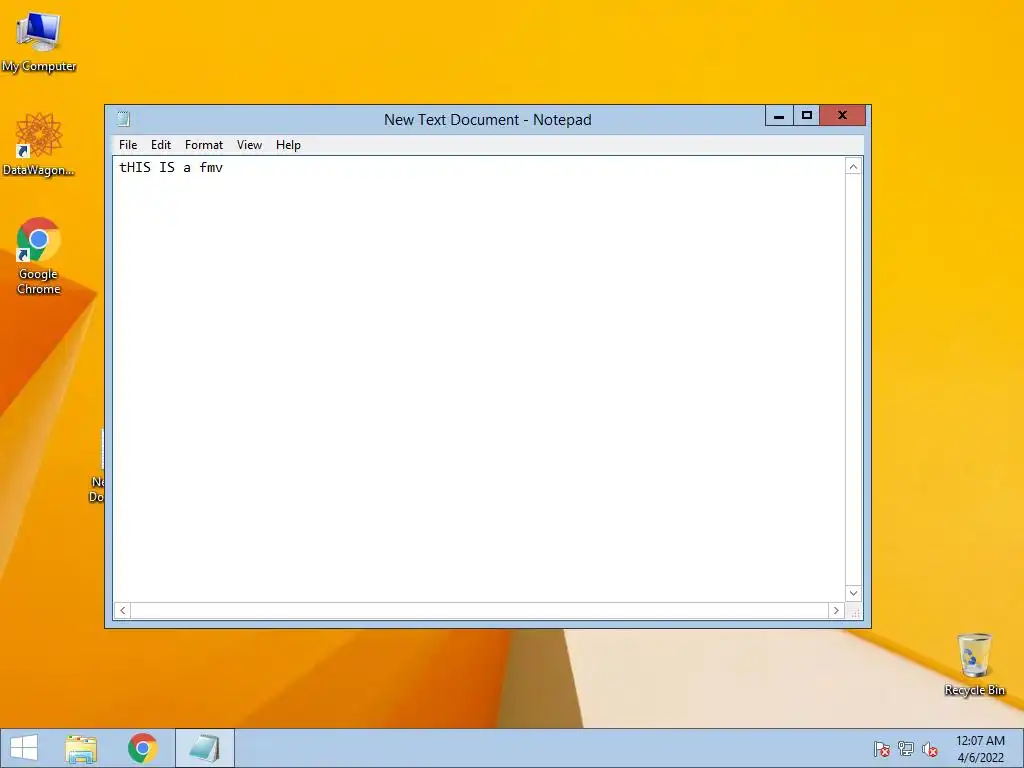Click the Notepad title bar icon
The width and height of the screenshot is (1024, 768).
(123, 119)
